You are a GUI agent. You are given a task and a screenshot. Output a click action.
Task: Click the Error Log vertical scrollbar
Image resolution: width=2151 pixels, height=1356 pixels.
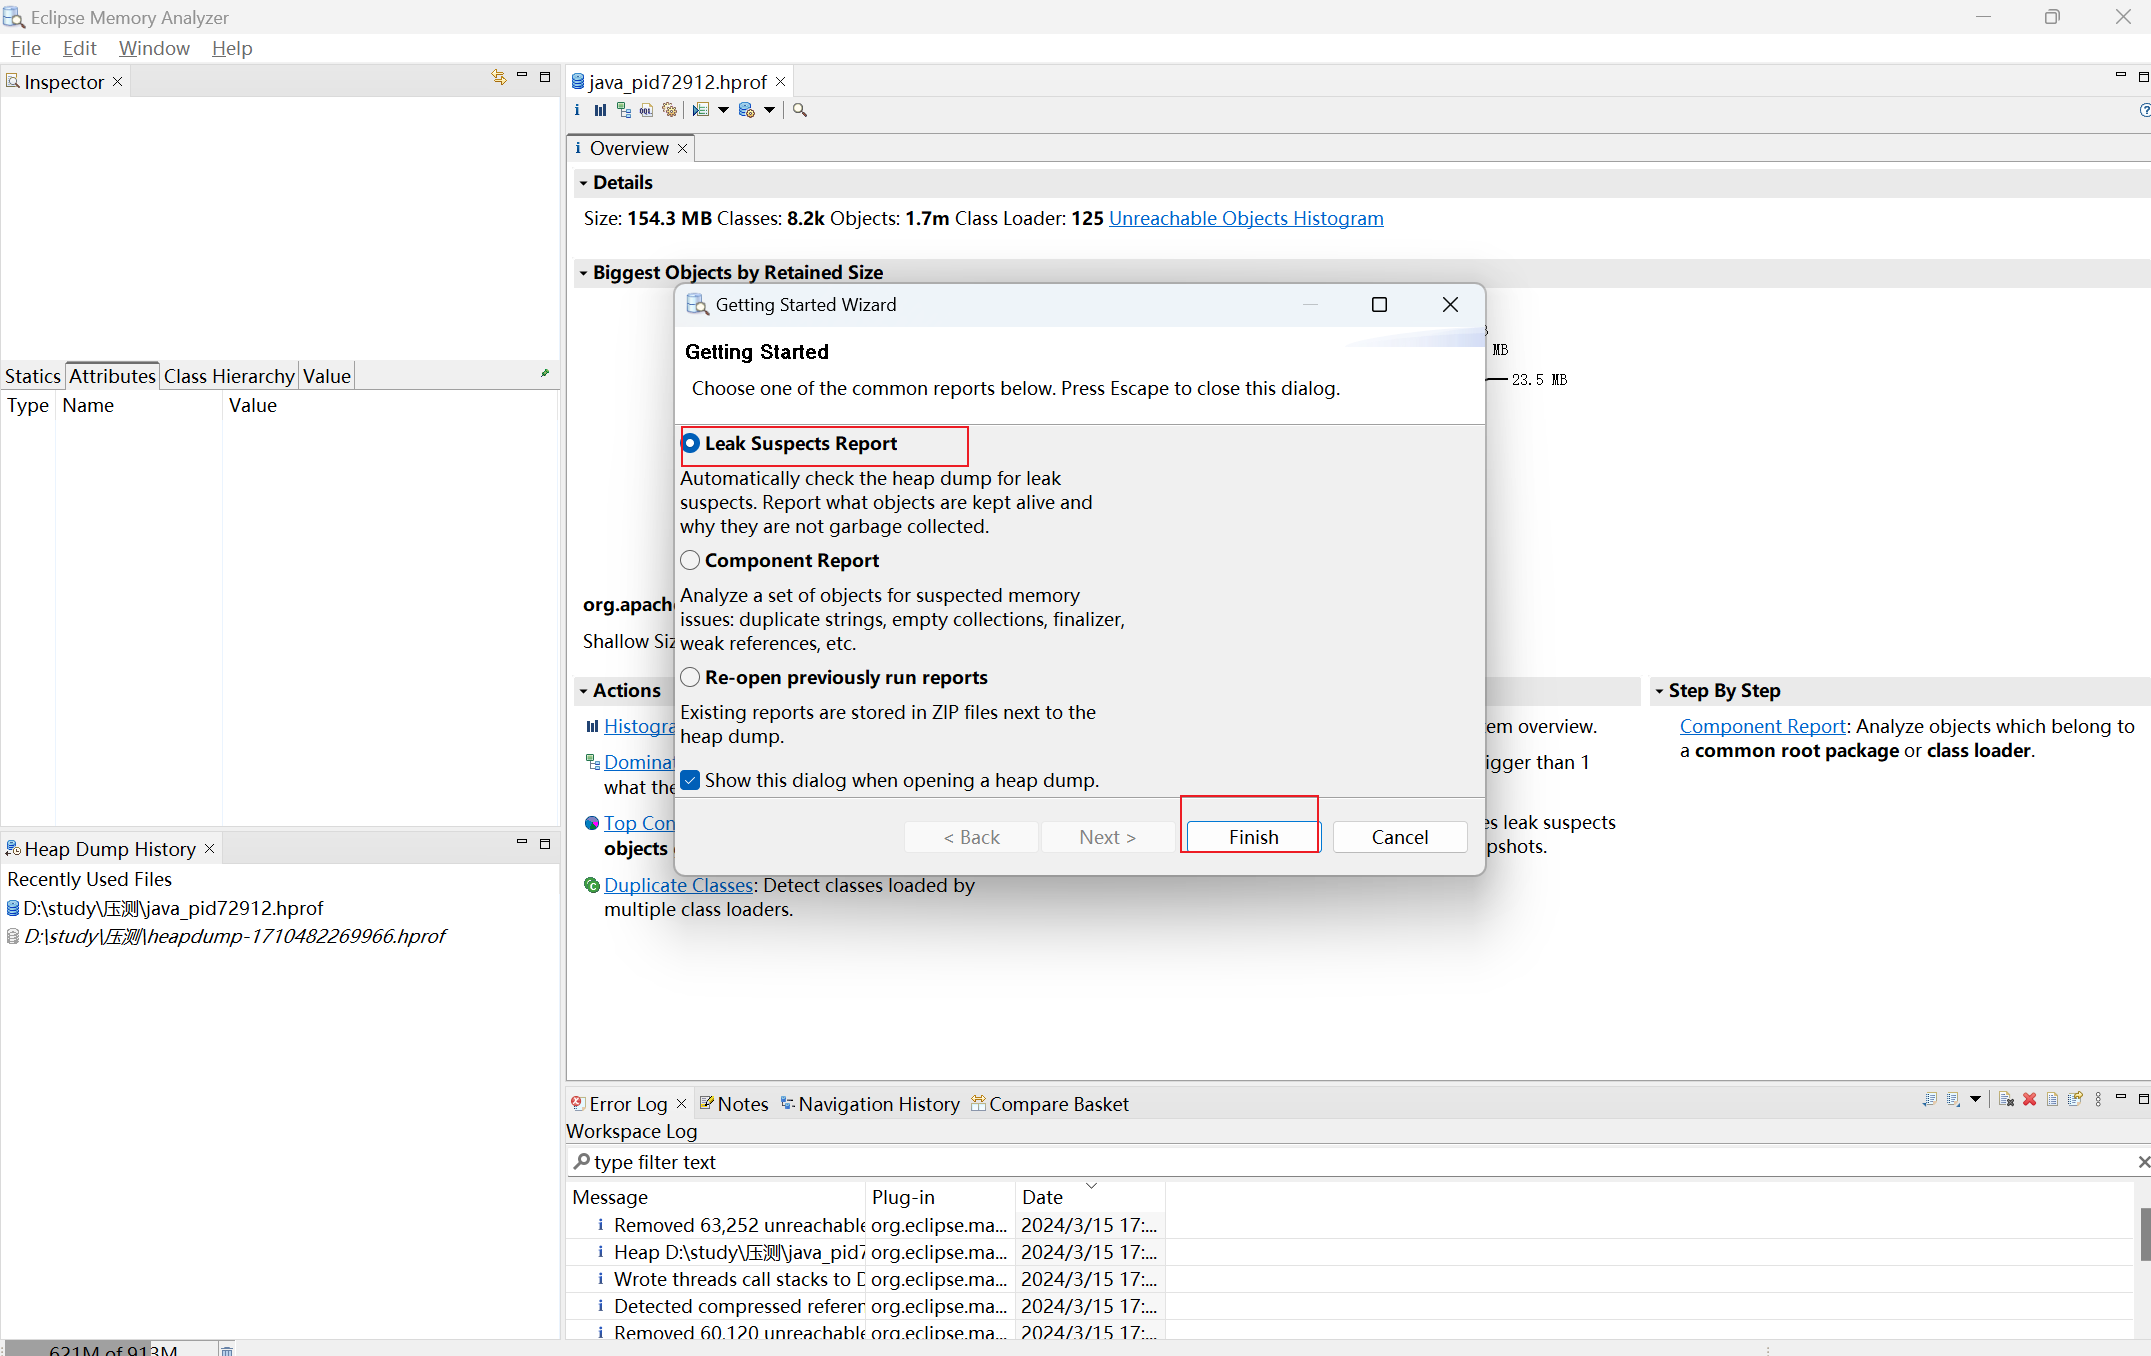pyautogui.click(x=2144, y=1234)
